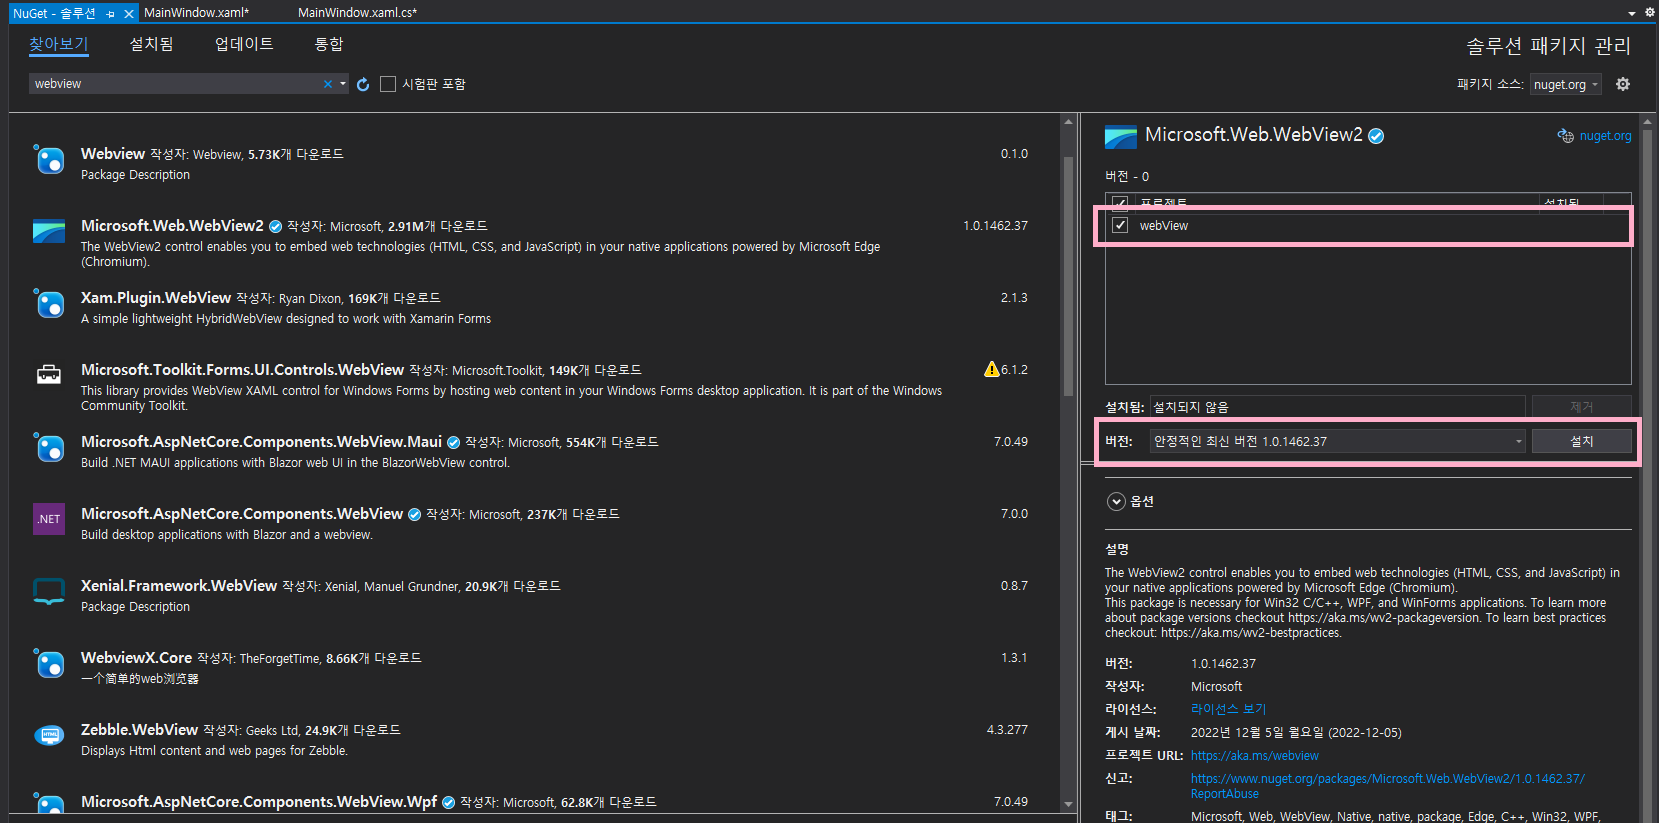Click the Xam.Plugin.WebView package icon

(x=49, y=303)
